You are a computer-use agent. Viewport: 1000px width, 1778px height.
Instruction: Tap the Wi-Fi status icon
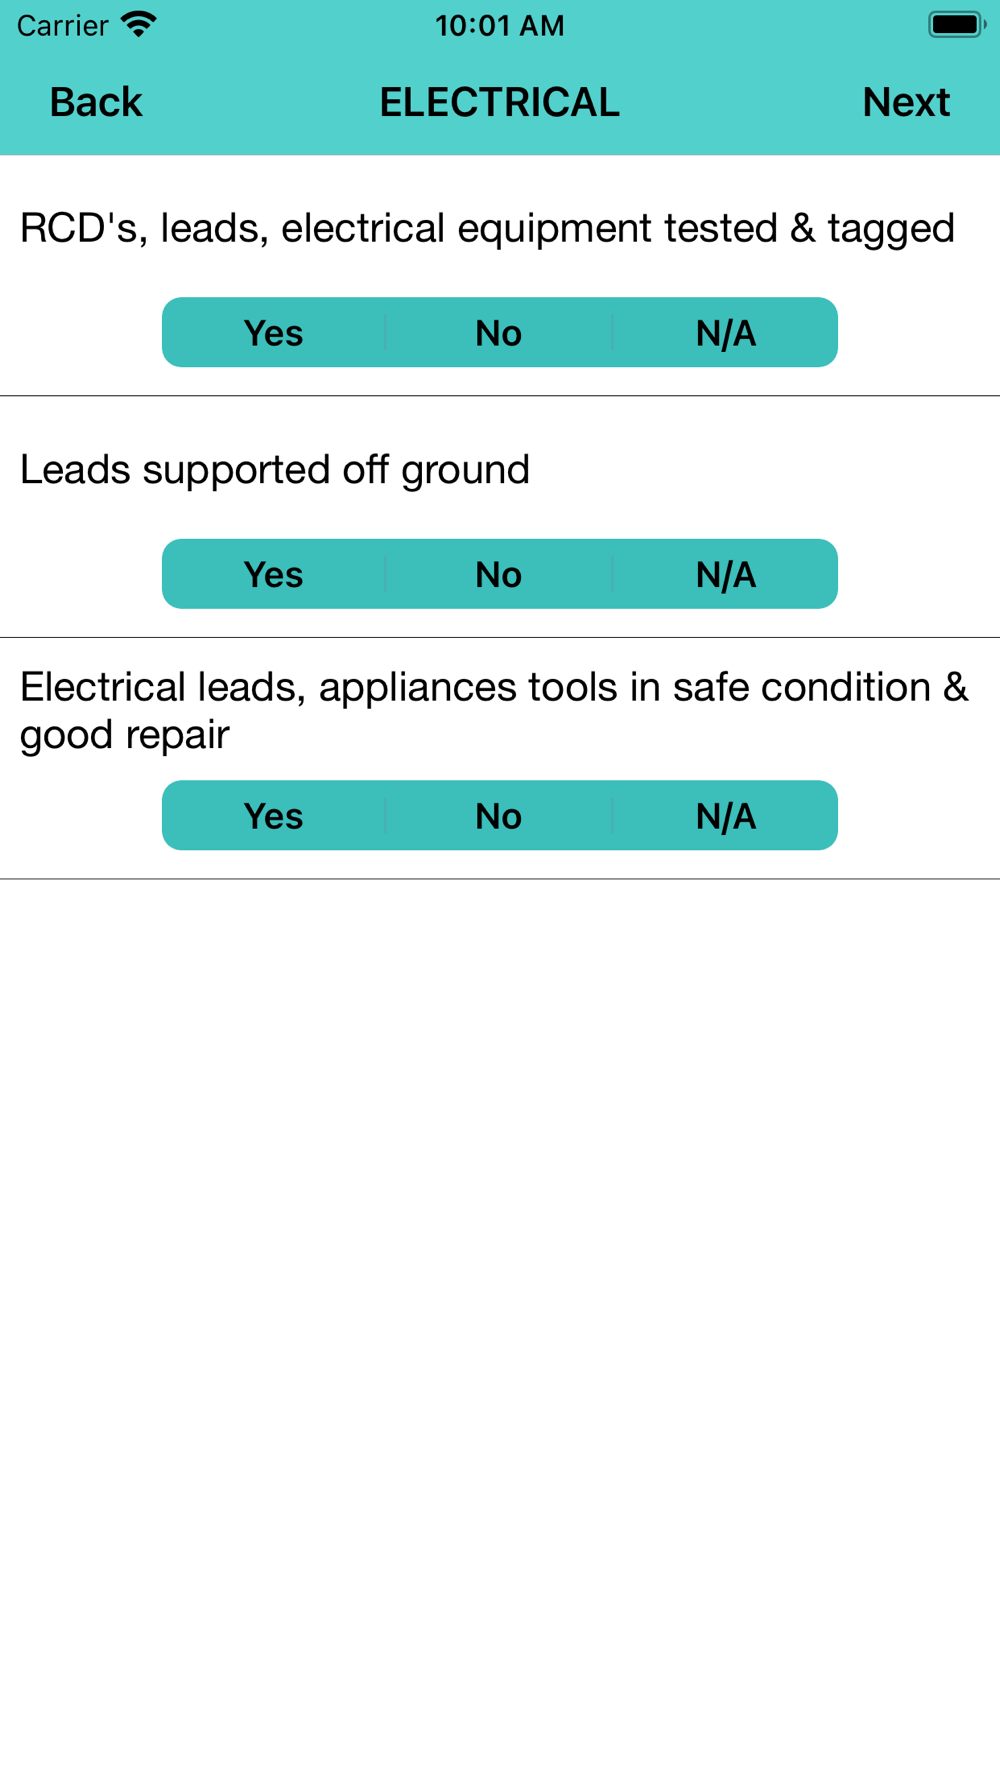point(139,24)
